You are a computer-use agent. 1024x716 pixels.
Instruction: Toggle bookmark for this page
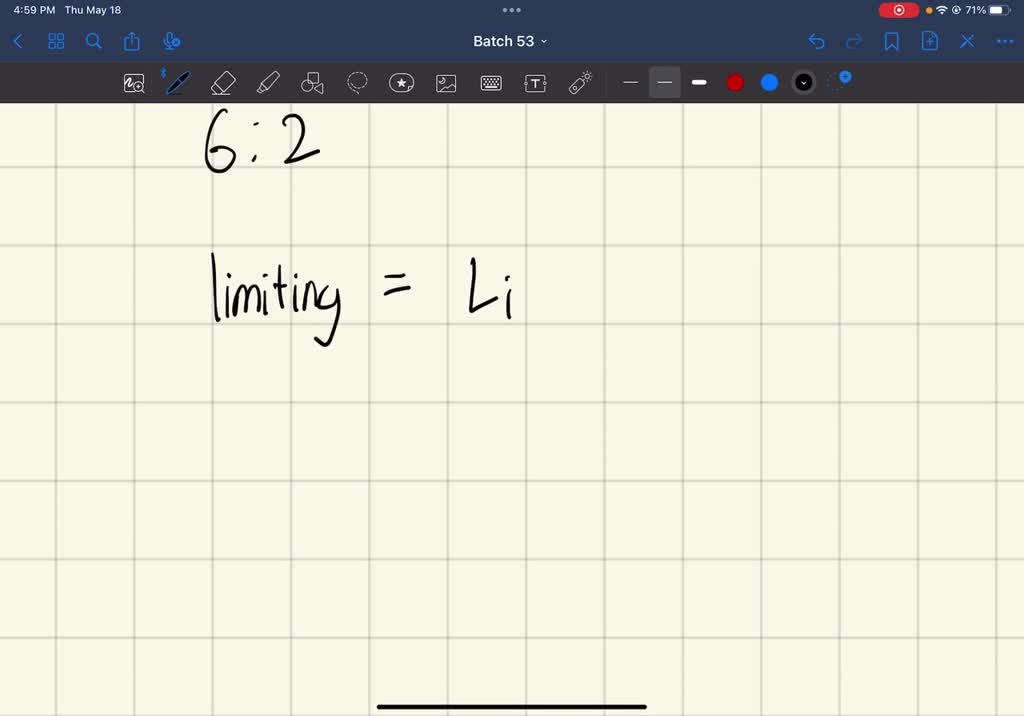(891, 41)
